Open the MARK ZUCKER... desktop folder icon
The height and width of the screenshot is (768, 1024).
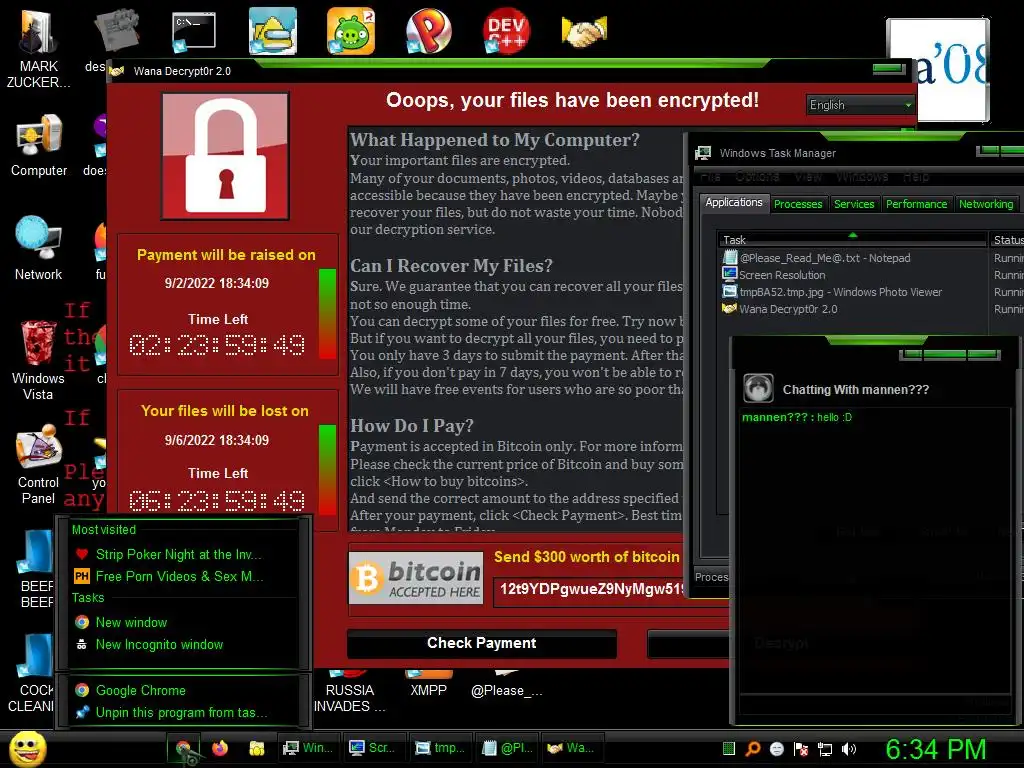(38, 47)
